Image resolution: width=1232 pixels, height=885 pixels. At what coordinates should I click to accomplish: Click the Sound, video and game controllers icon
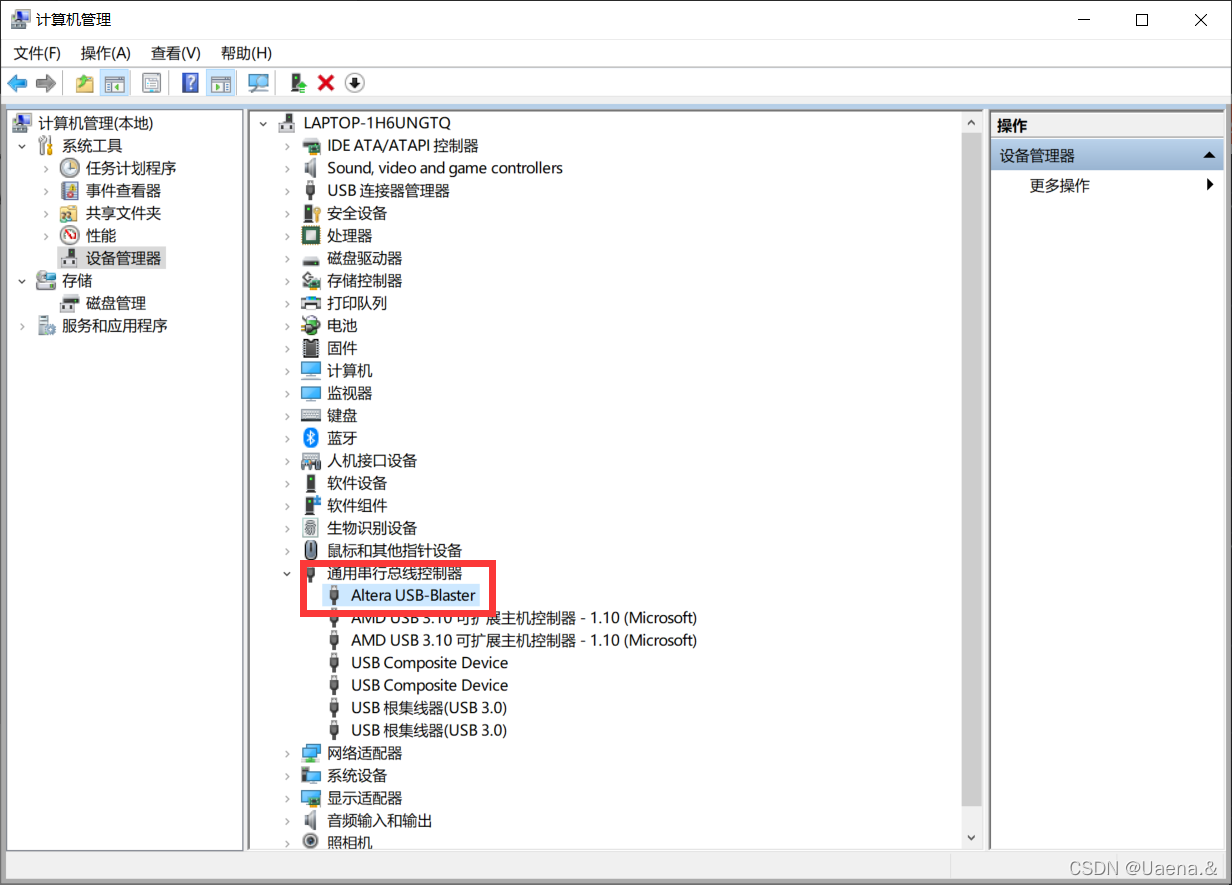point(311,168)
